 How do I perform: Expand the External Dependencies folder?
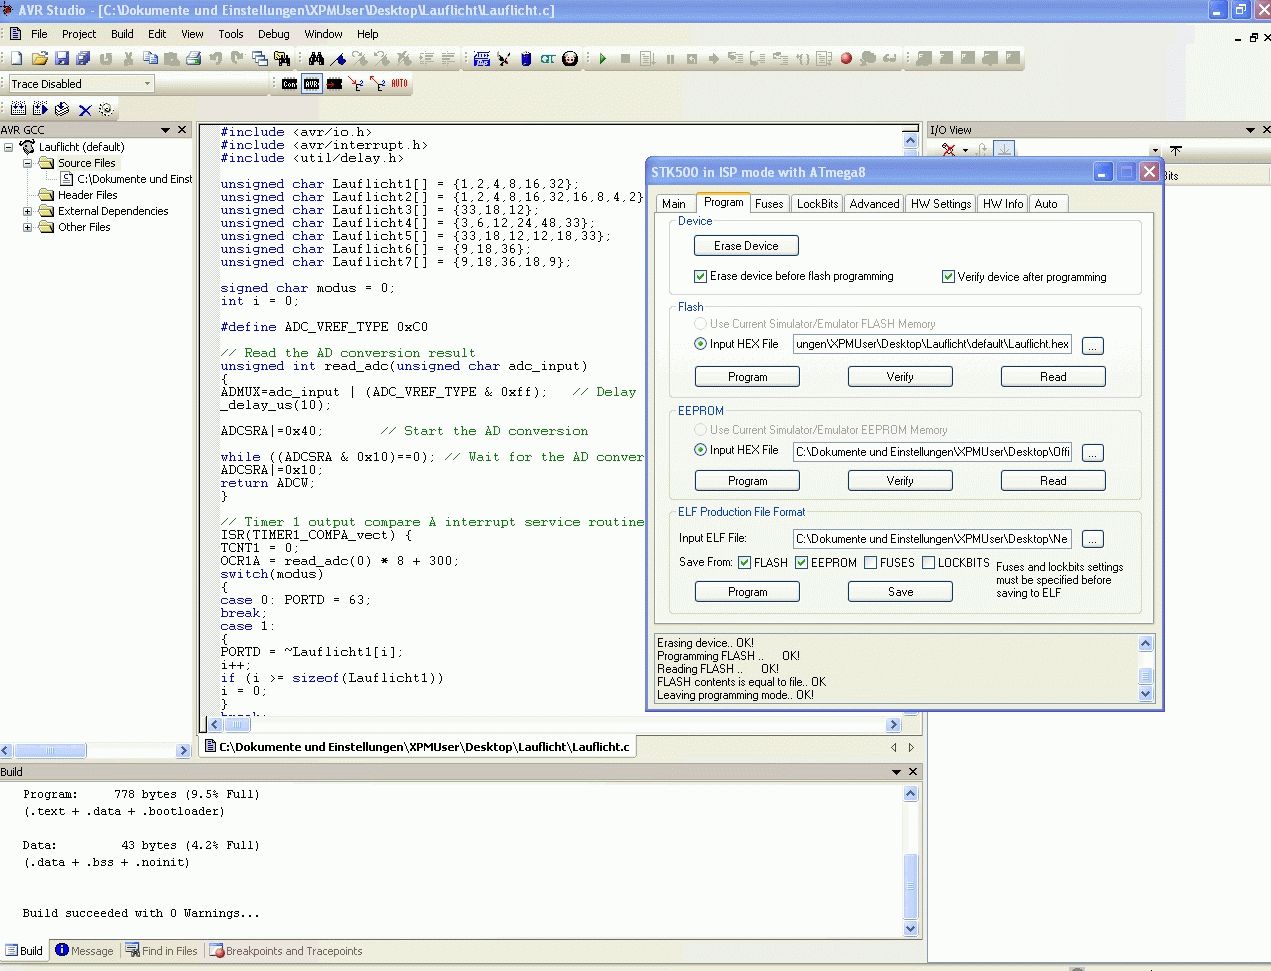point(28,211)
